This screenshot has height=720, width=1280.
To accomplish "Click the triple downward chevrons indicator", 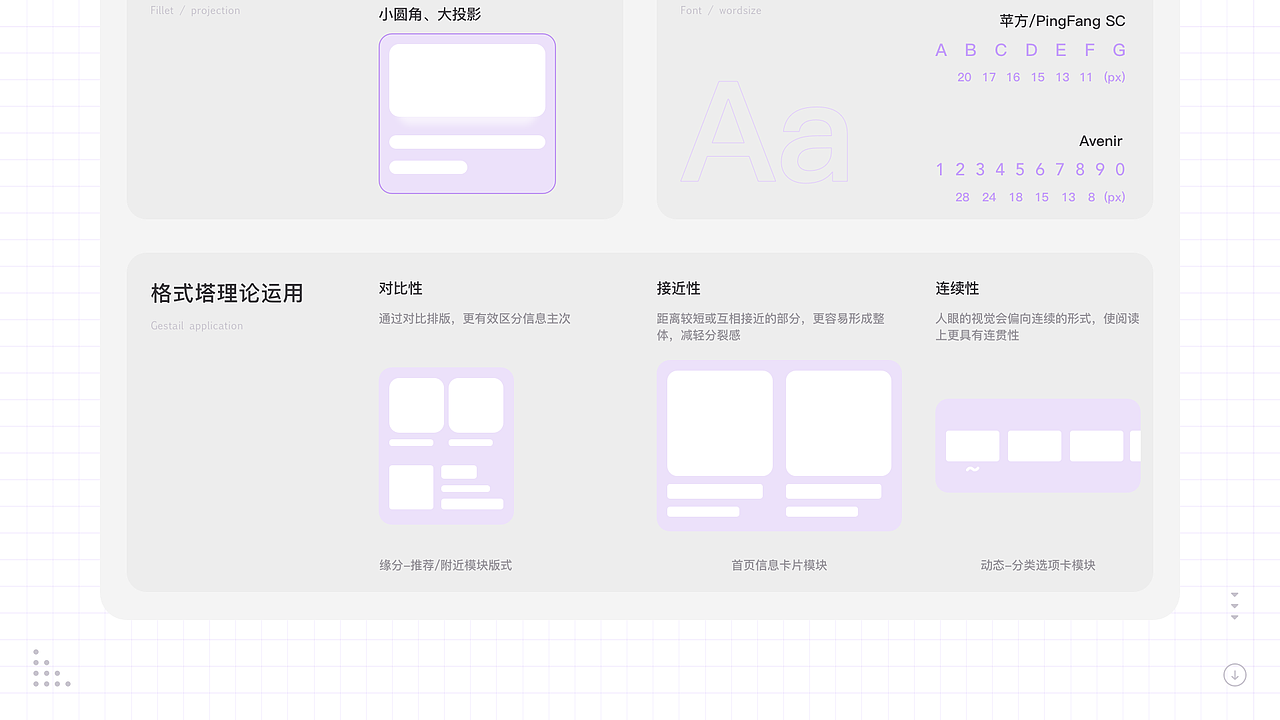I will (1235, 606).
